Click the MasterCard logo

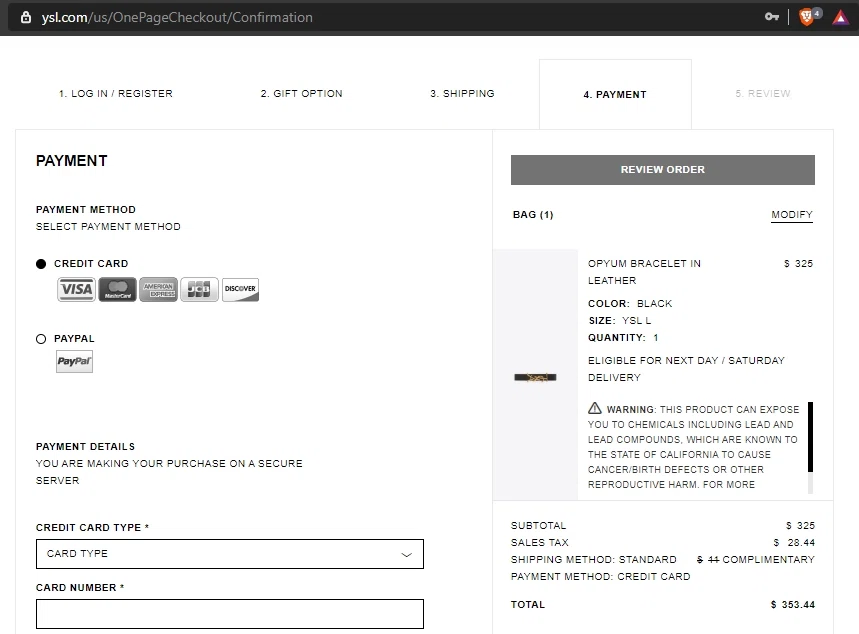pyautogui.click(x=117, y=289)
